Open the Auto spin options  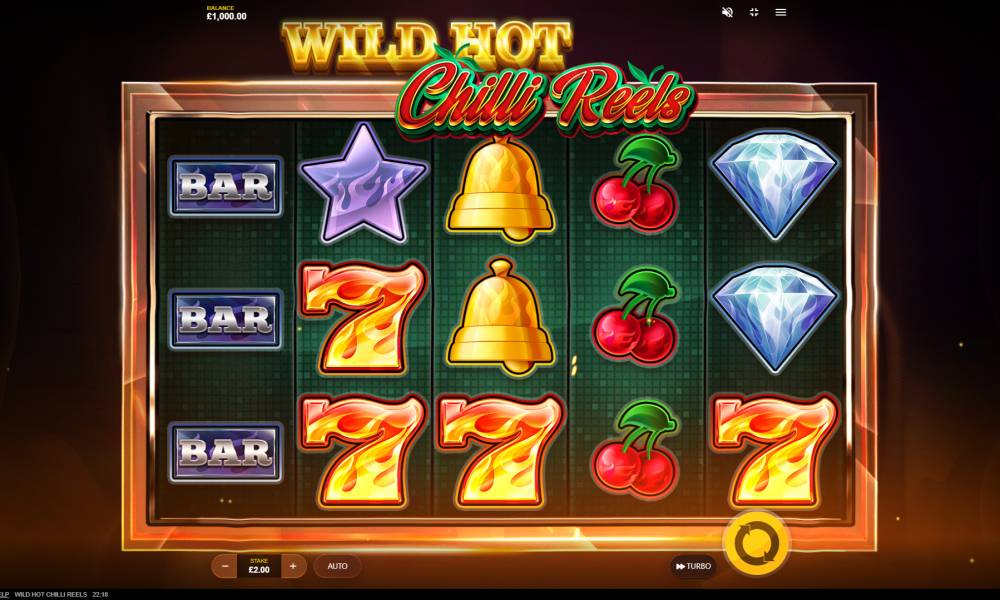[337, 566]
